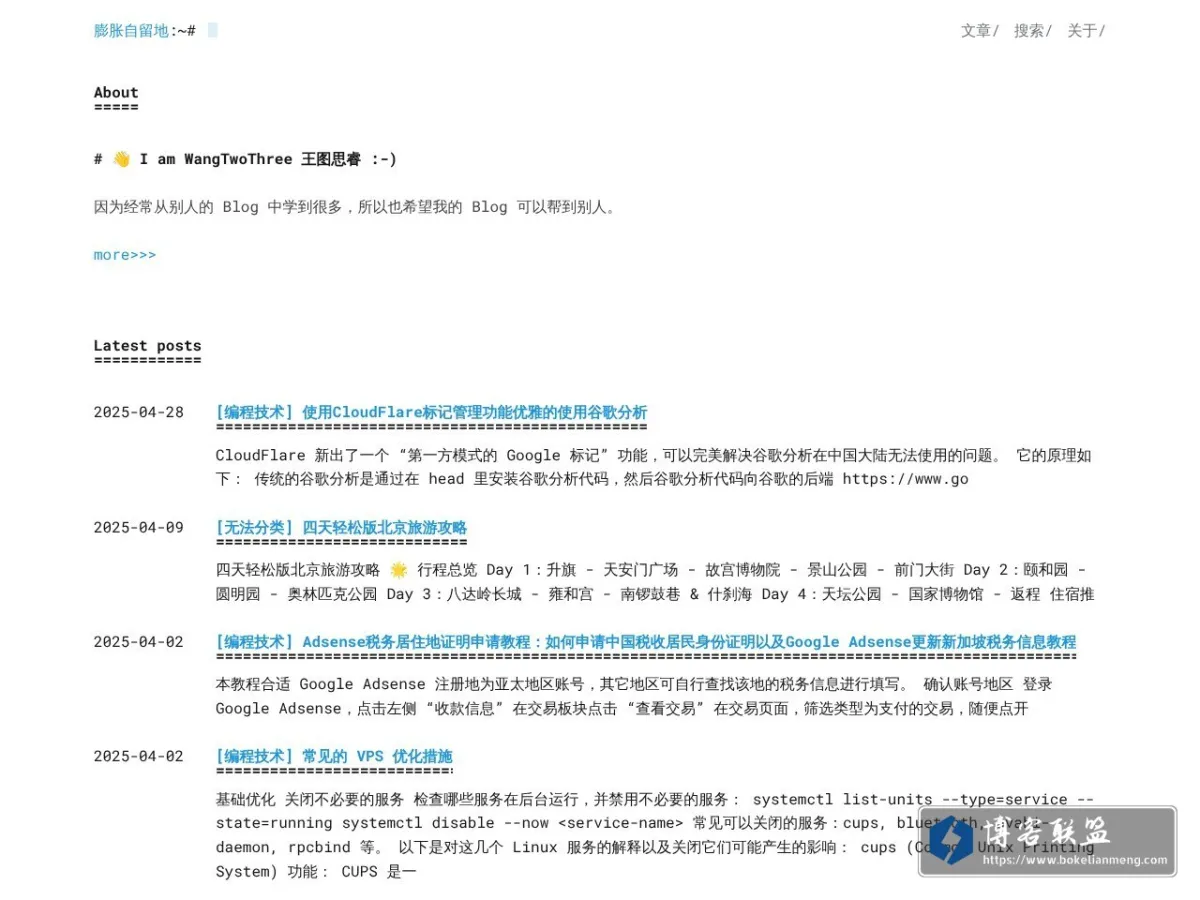
Task: Click the blinking terminal cursor block beside the title
Action: (x=213, y=30)
